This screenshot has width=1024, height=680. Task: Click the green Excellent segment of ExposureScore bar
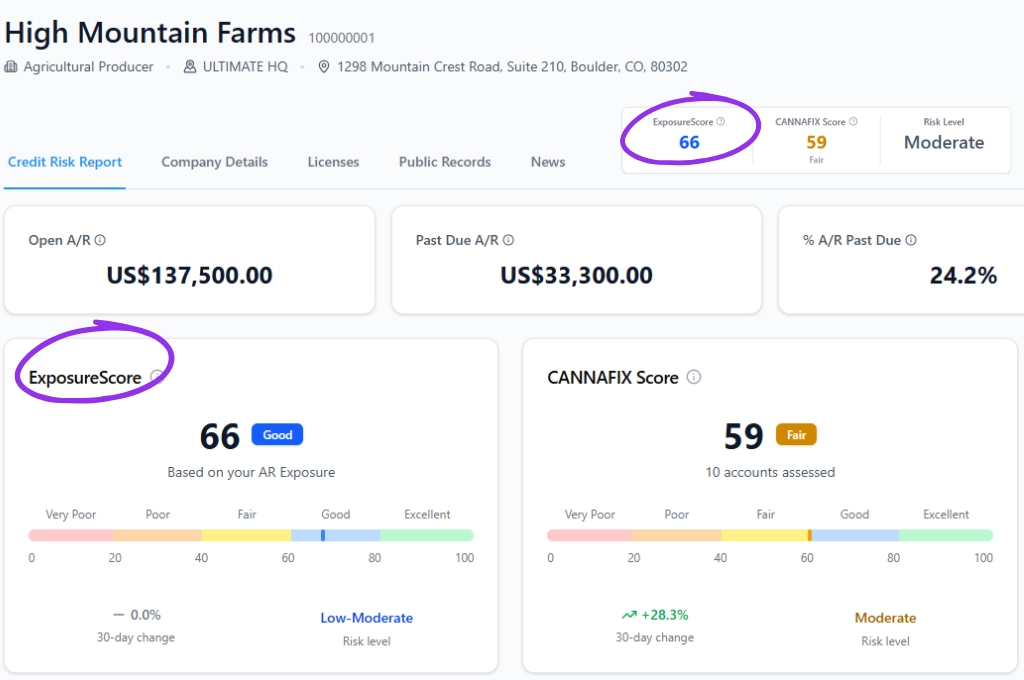[427, 536]
